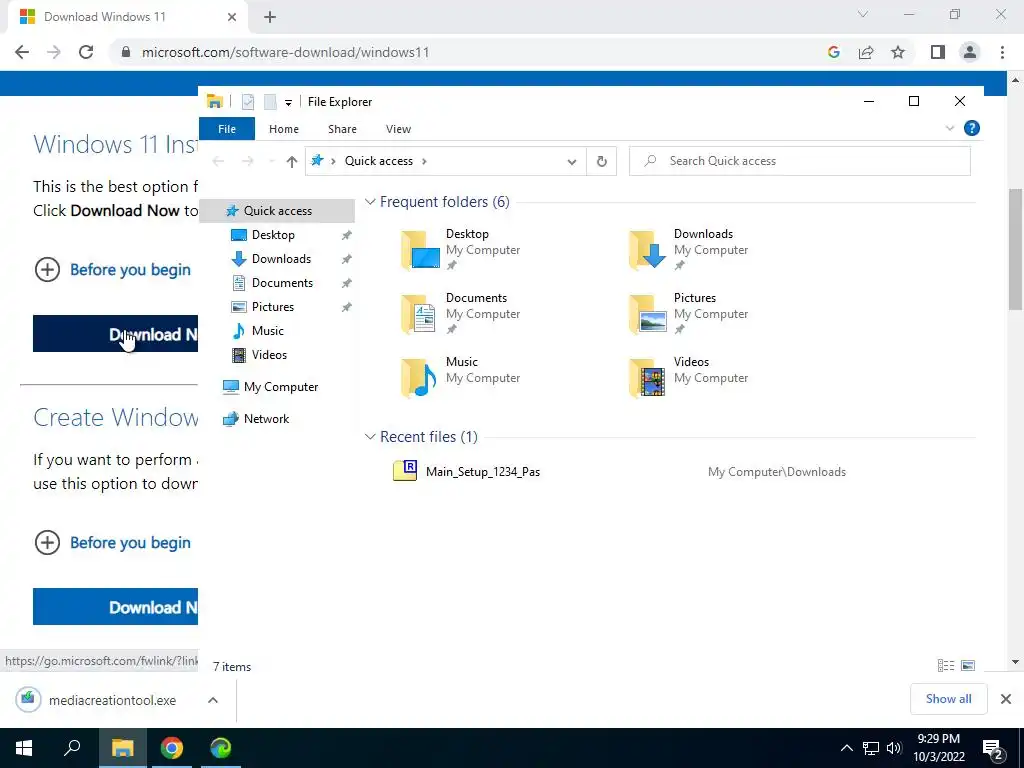This screenshot has width=1024, height=768.
Task: Select the Music folder icon in Frequent folders
Action: click(419, 377)
